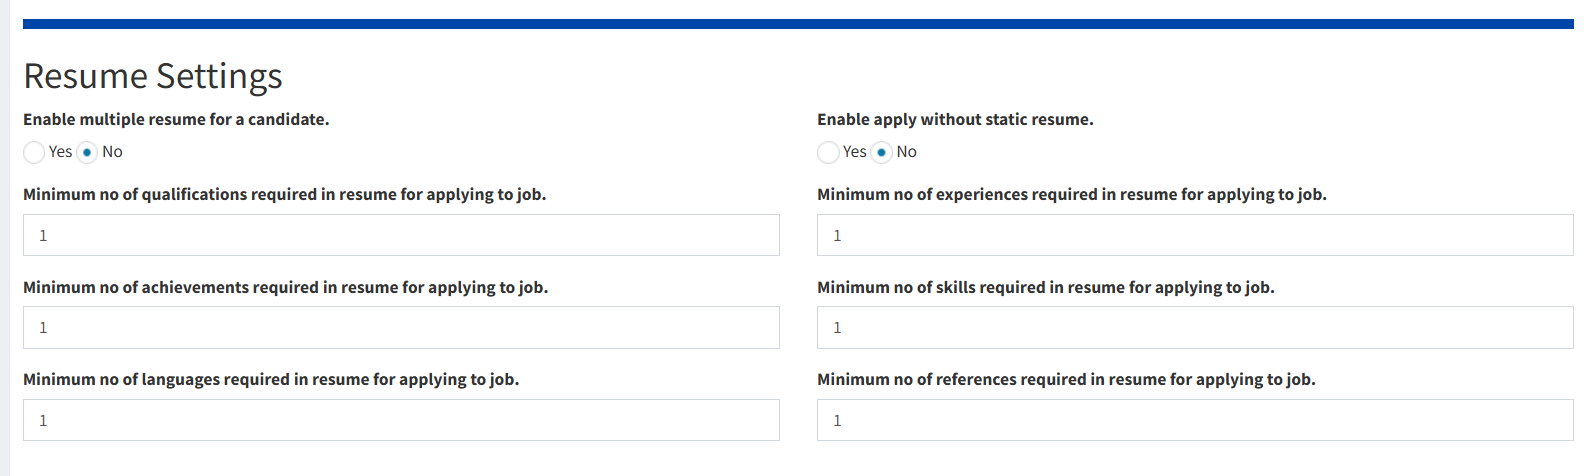This screenshot has height=476, width=1586.
Task: Focus the minimum qualifications input field
Action: tap(401, 235)
